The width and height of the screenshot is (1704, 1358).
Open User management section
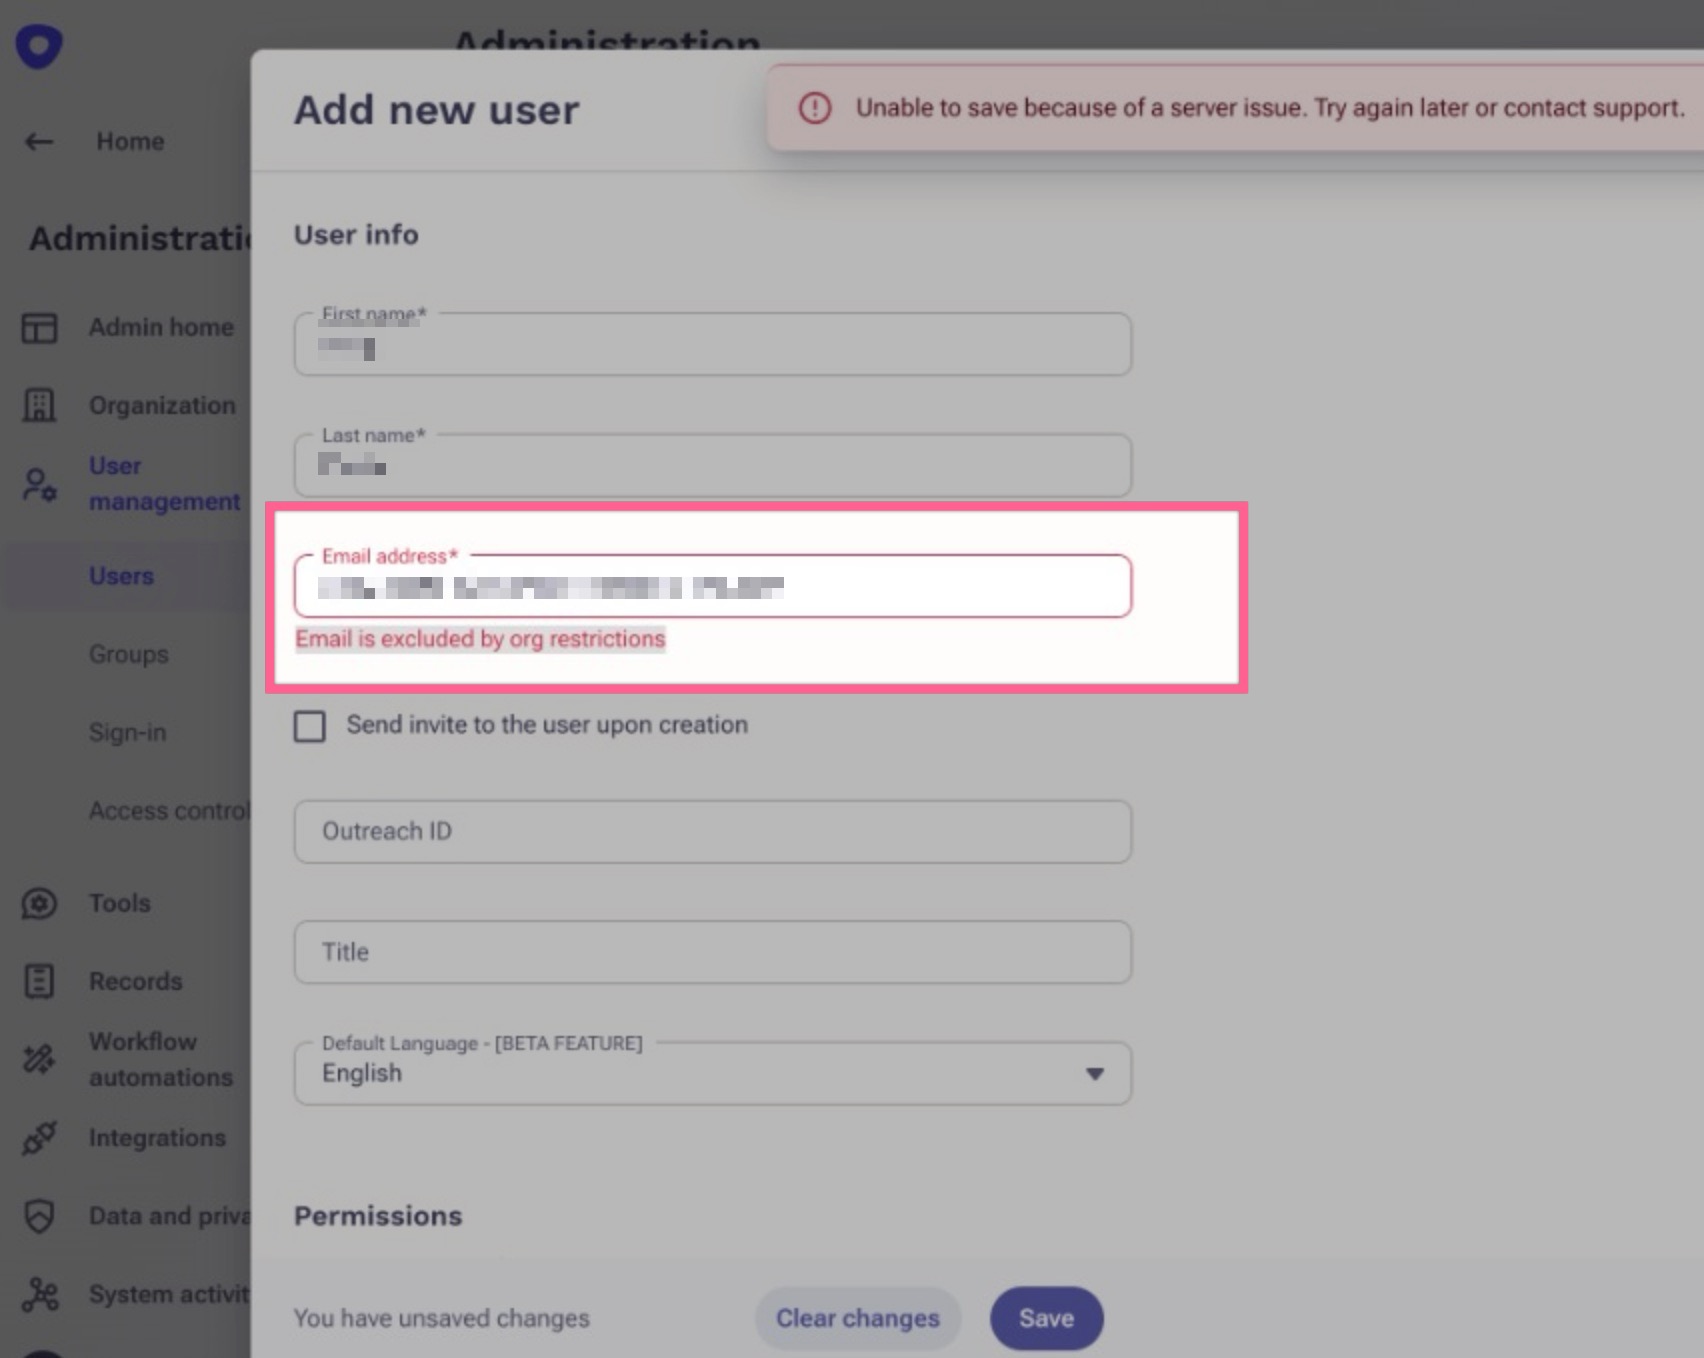[x=164, y=484]
